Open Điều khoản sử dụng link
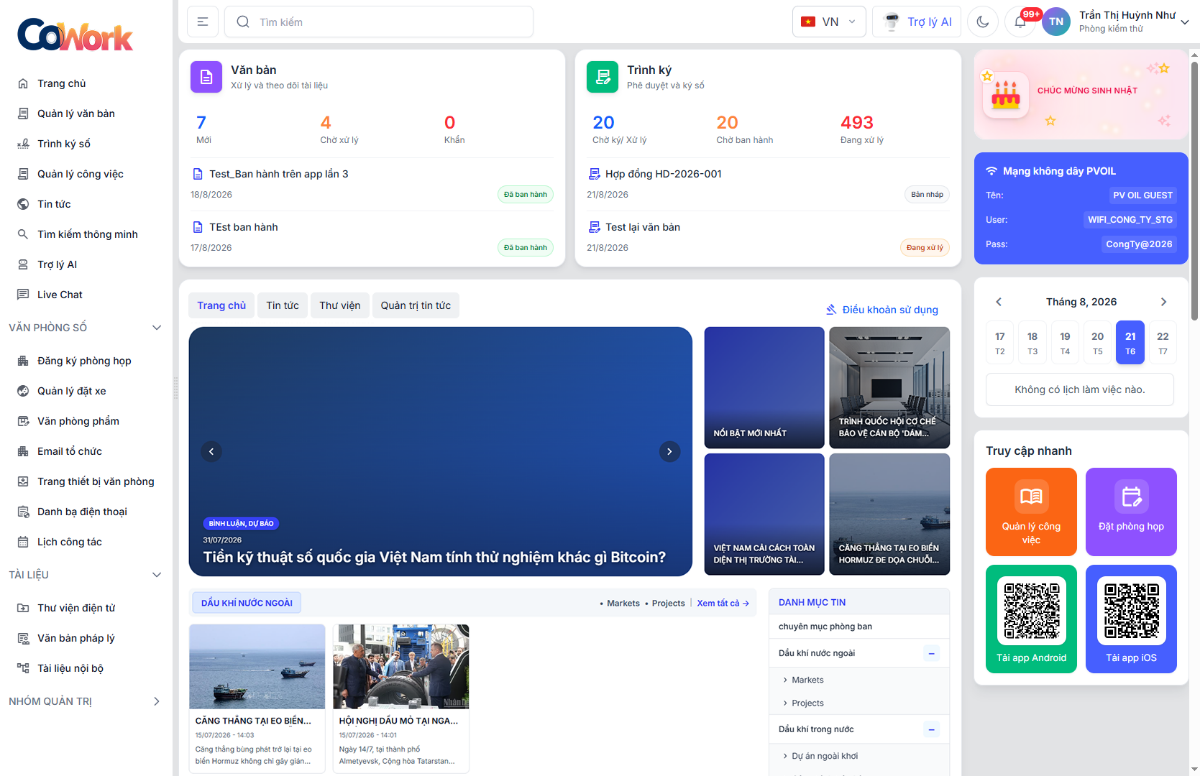This screenshot has width=1200, height=776. click(882, 310)
